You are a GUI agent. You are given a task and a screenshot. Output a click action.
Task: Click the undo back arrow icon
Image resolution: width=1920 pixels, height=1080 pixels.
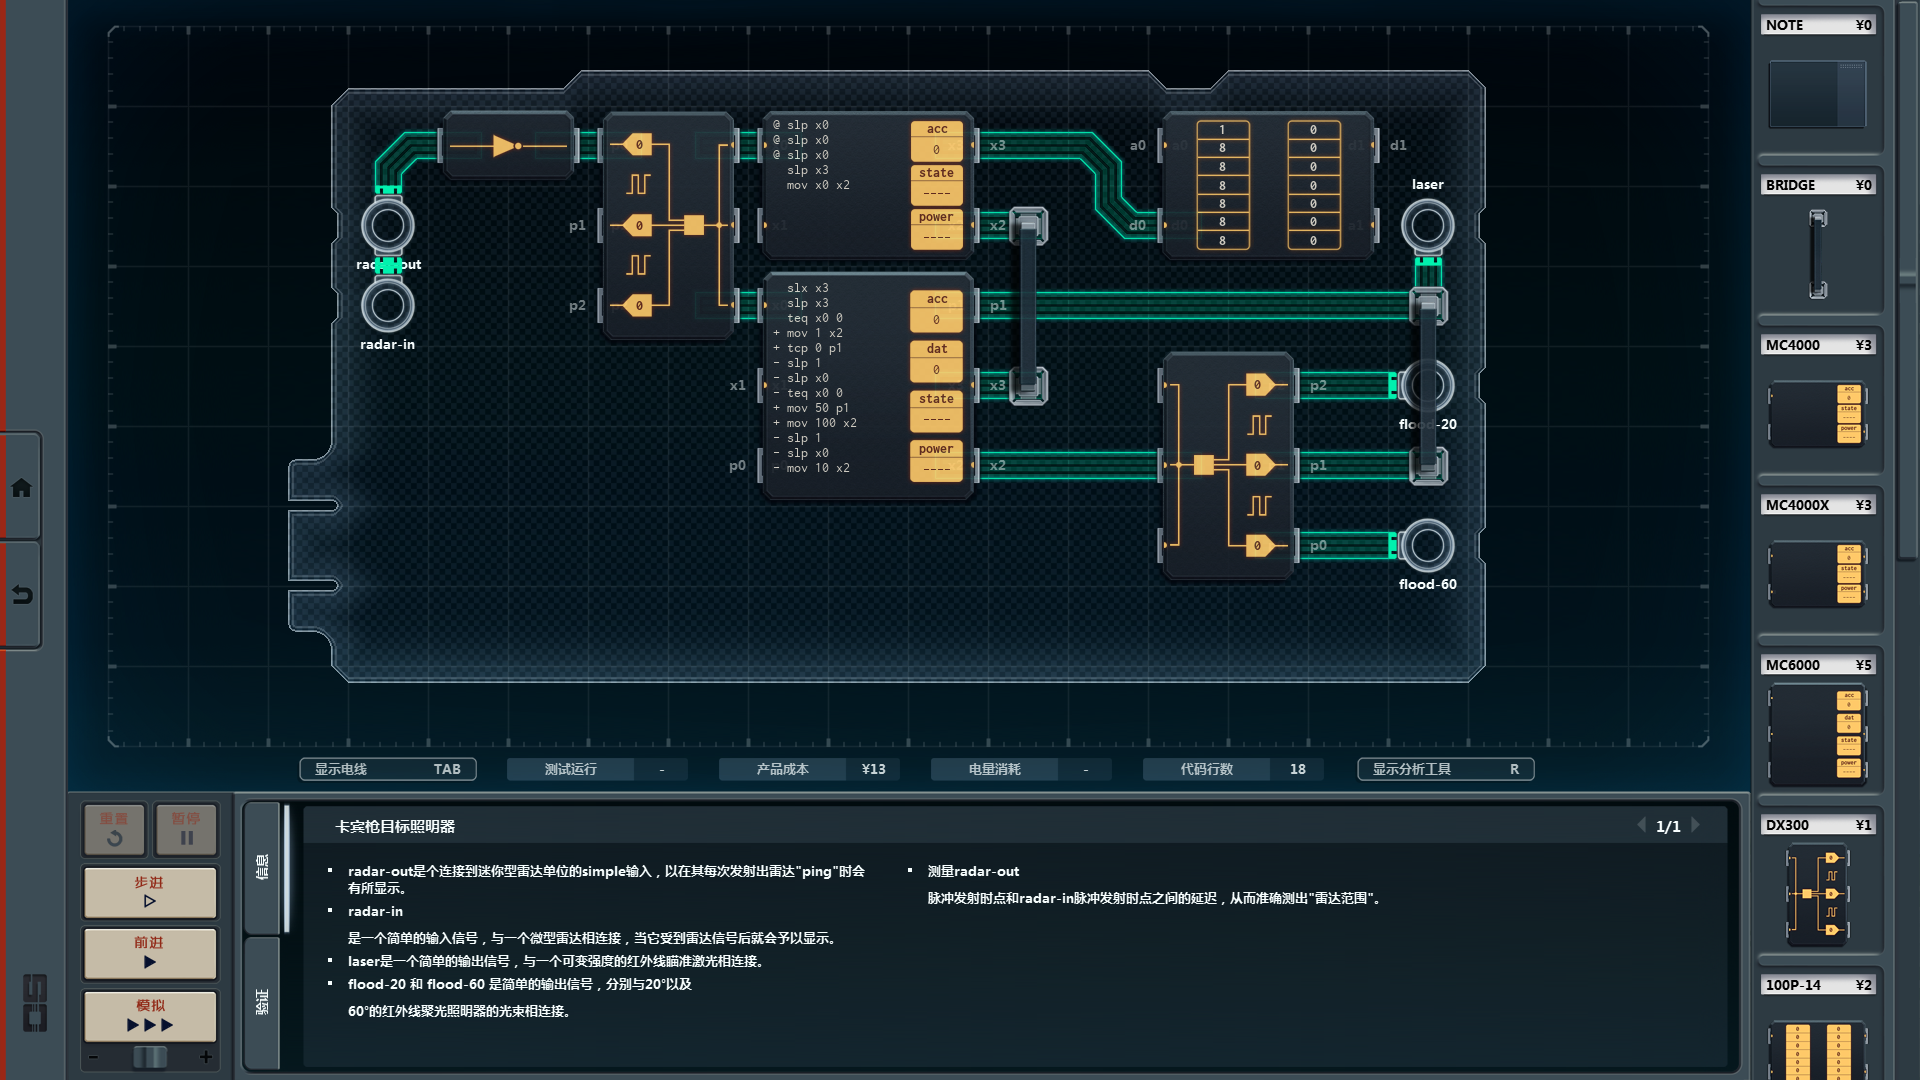point(21,595)
